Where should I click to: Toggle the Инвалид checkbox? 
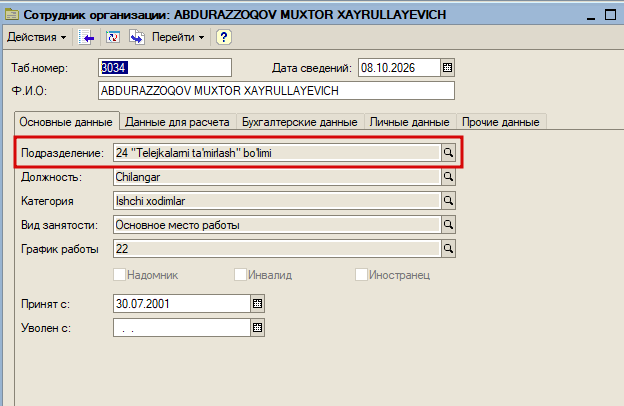point(240,275)
